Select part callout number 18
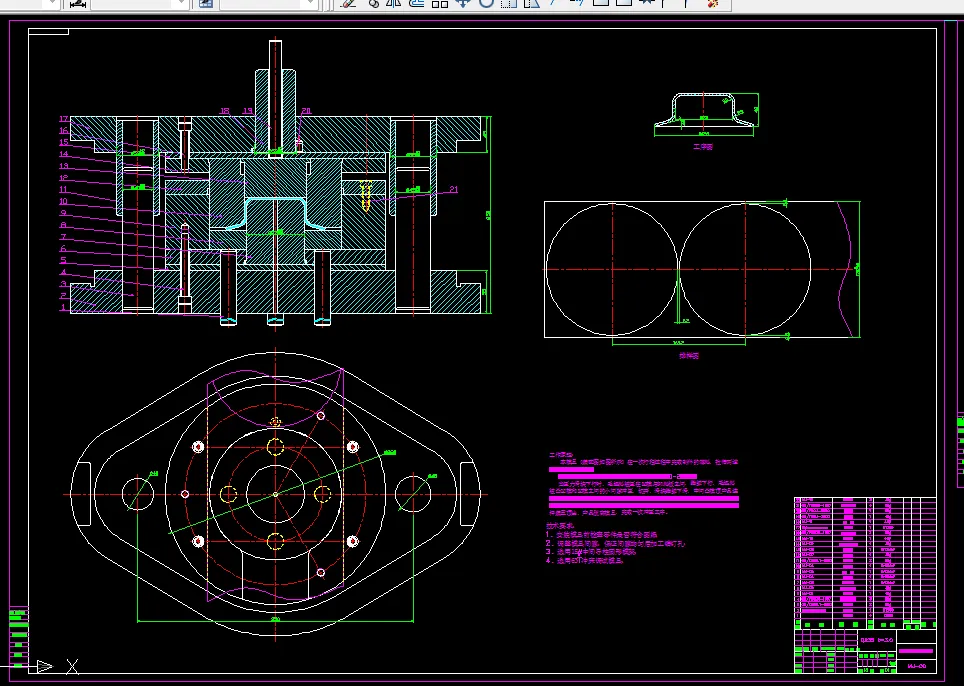964x686 pixels. click(224, 111)
